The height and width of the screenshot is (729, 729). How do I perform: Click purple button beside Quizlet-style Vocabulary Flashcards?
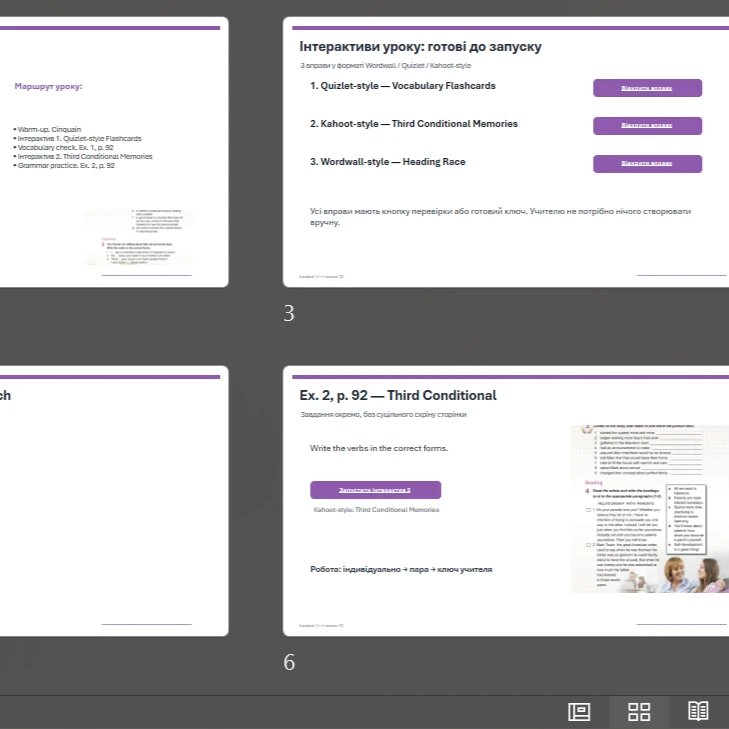click(647, 88)
